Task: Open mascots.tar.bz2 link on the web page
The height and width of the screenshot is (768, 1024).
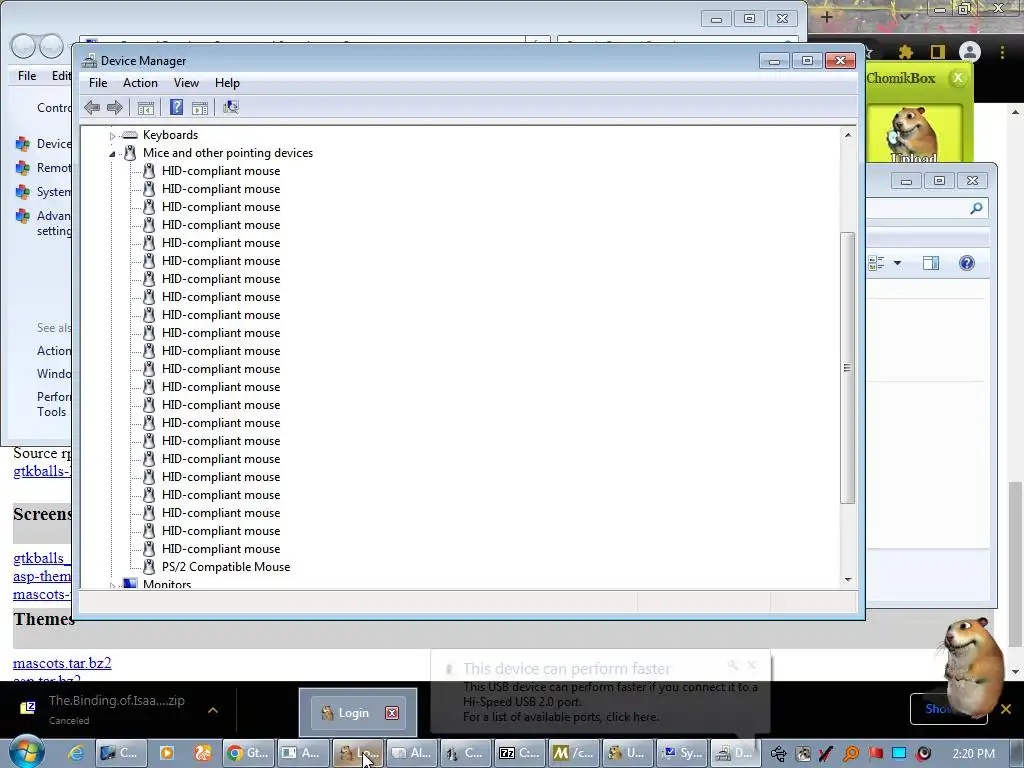Action: (62, 663)
